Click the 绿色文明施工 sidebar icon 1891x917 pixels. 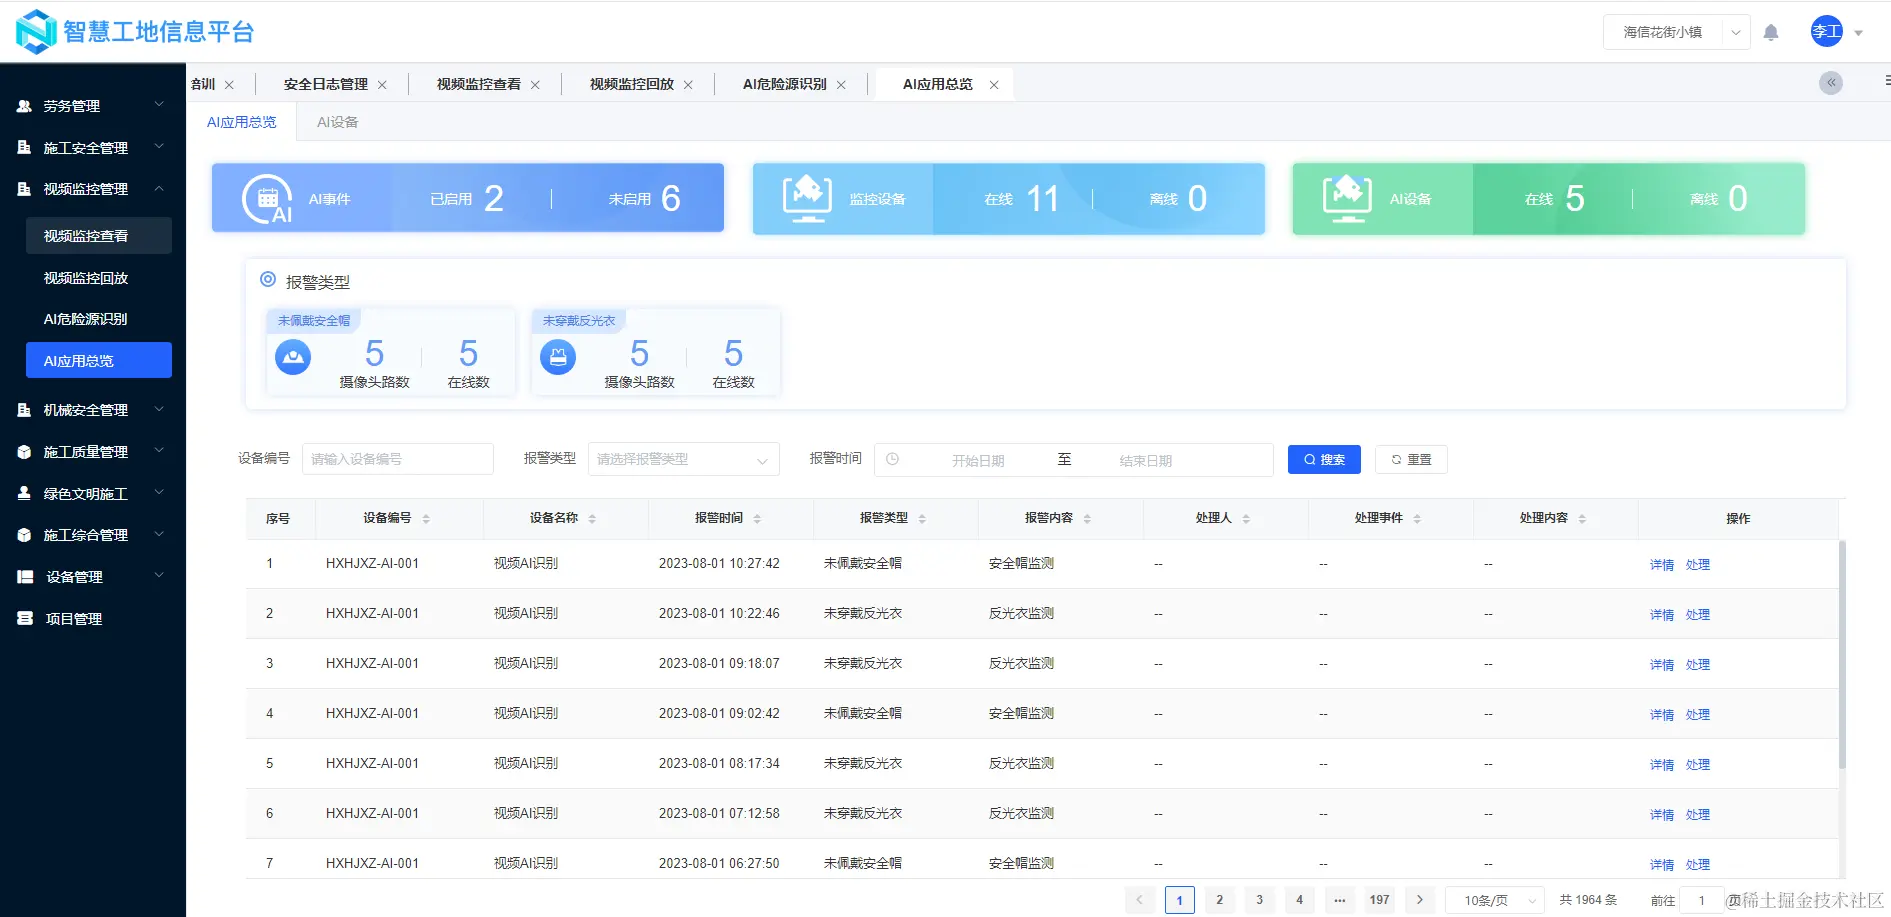(x=24, y=492)
